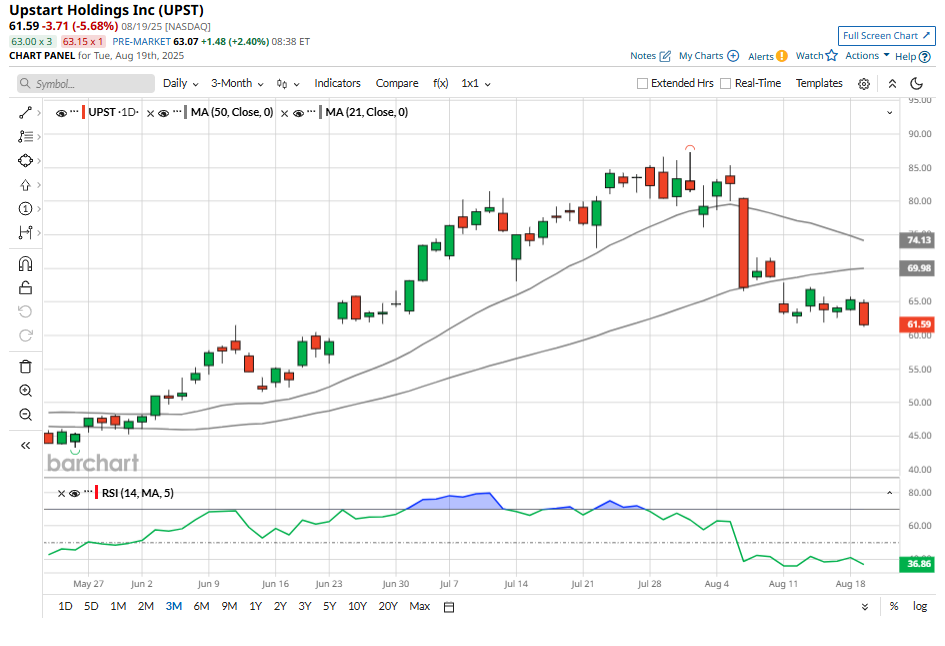The width and height of the screenshot is (945, 646).
Task: Open more options for MA 50
Action: click(177, 111)
